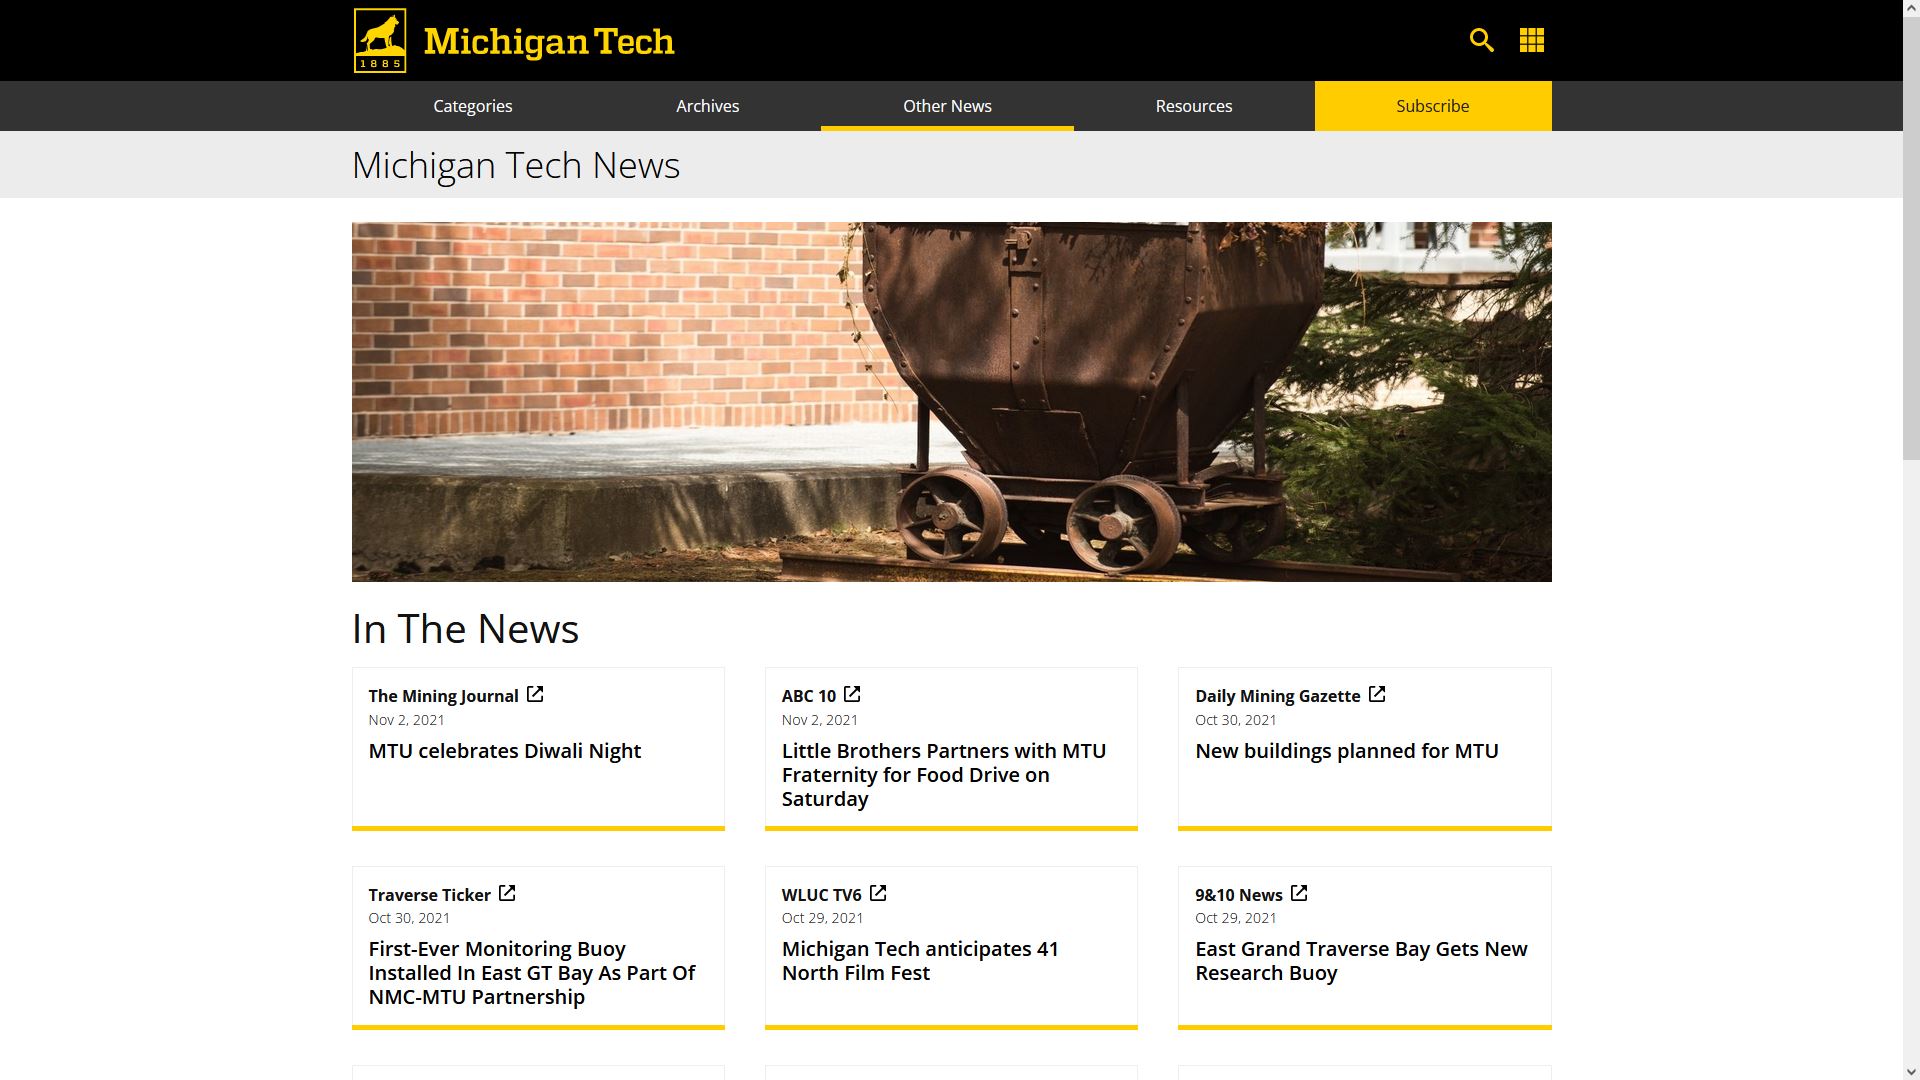1920x1080 pixels.
Task: Open the grid apps menu icon
Action: tap(1531, 40)
